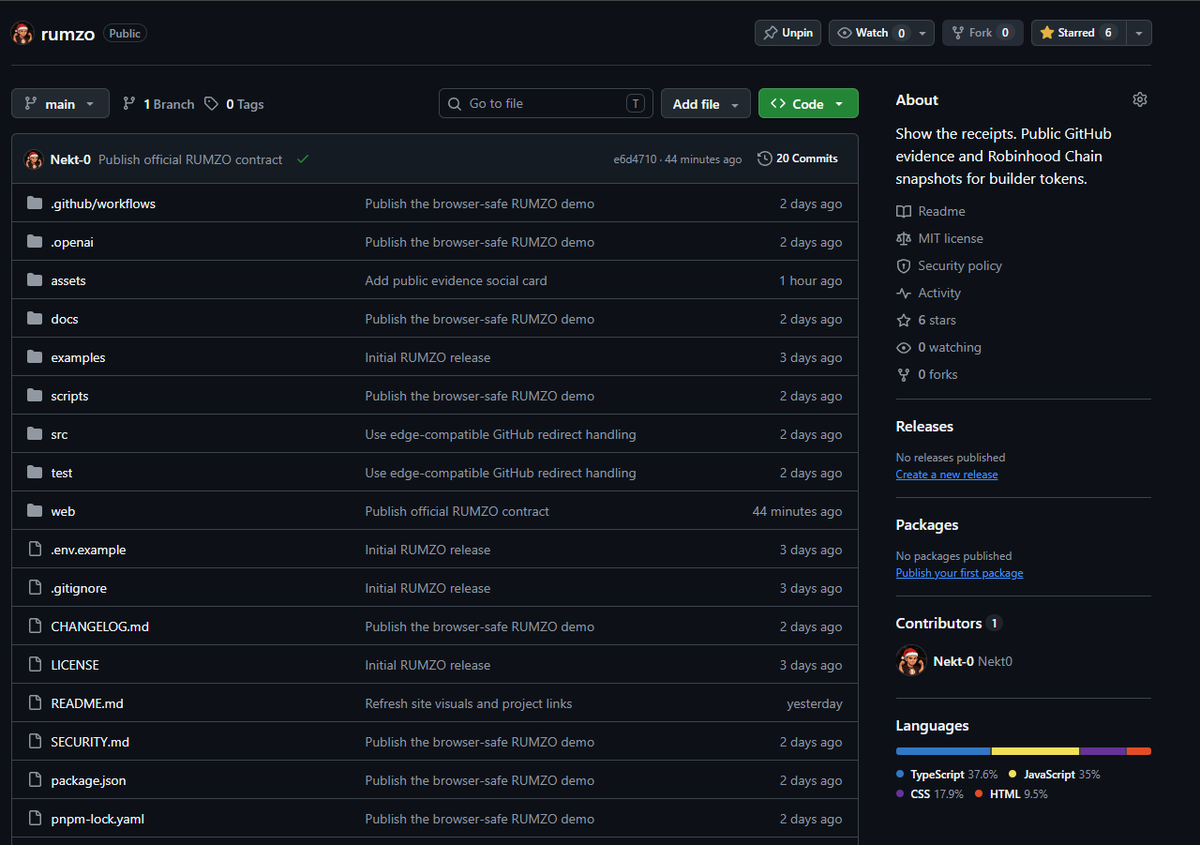Click the folder icon for the assets row

35,280
